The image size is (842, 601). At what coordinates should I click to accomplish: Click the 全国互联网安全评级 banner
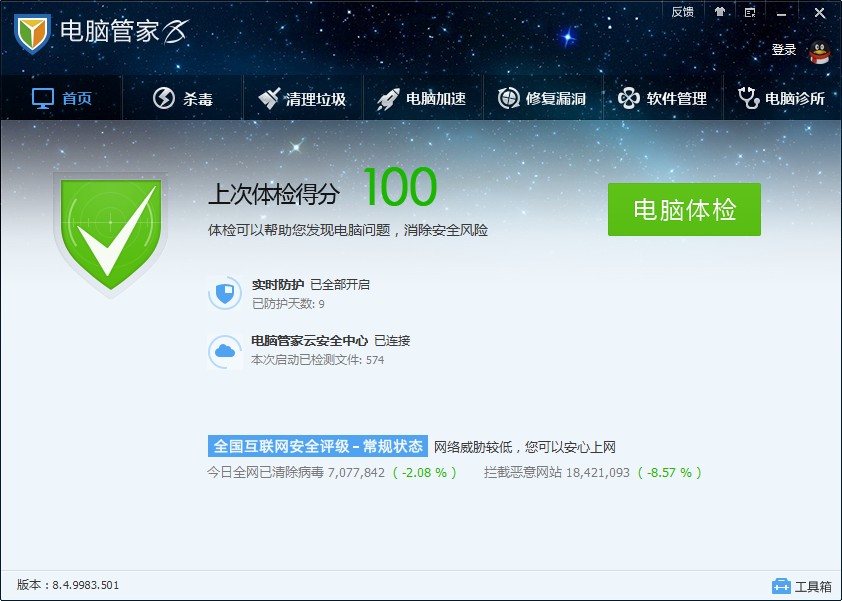tap(318, 446)
